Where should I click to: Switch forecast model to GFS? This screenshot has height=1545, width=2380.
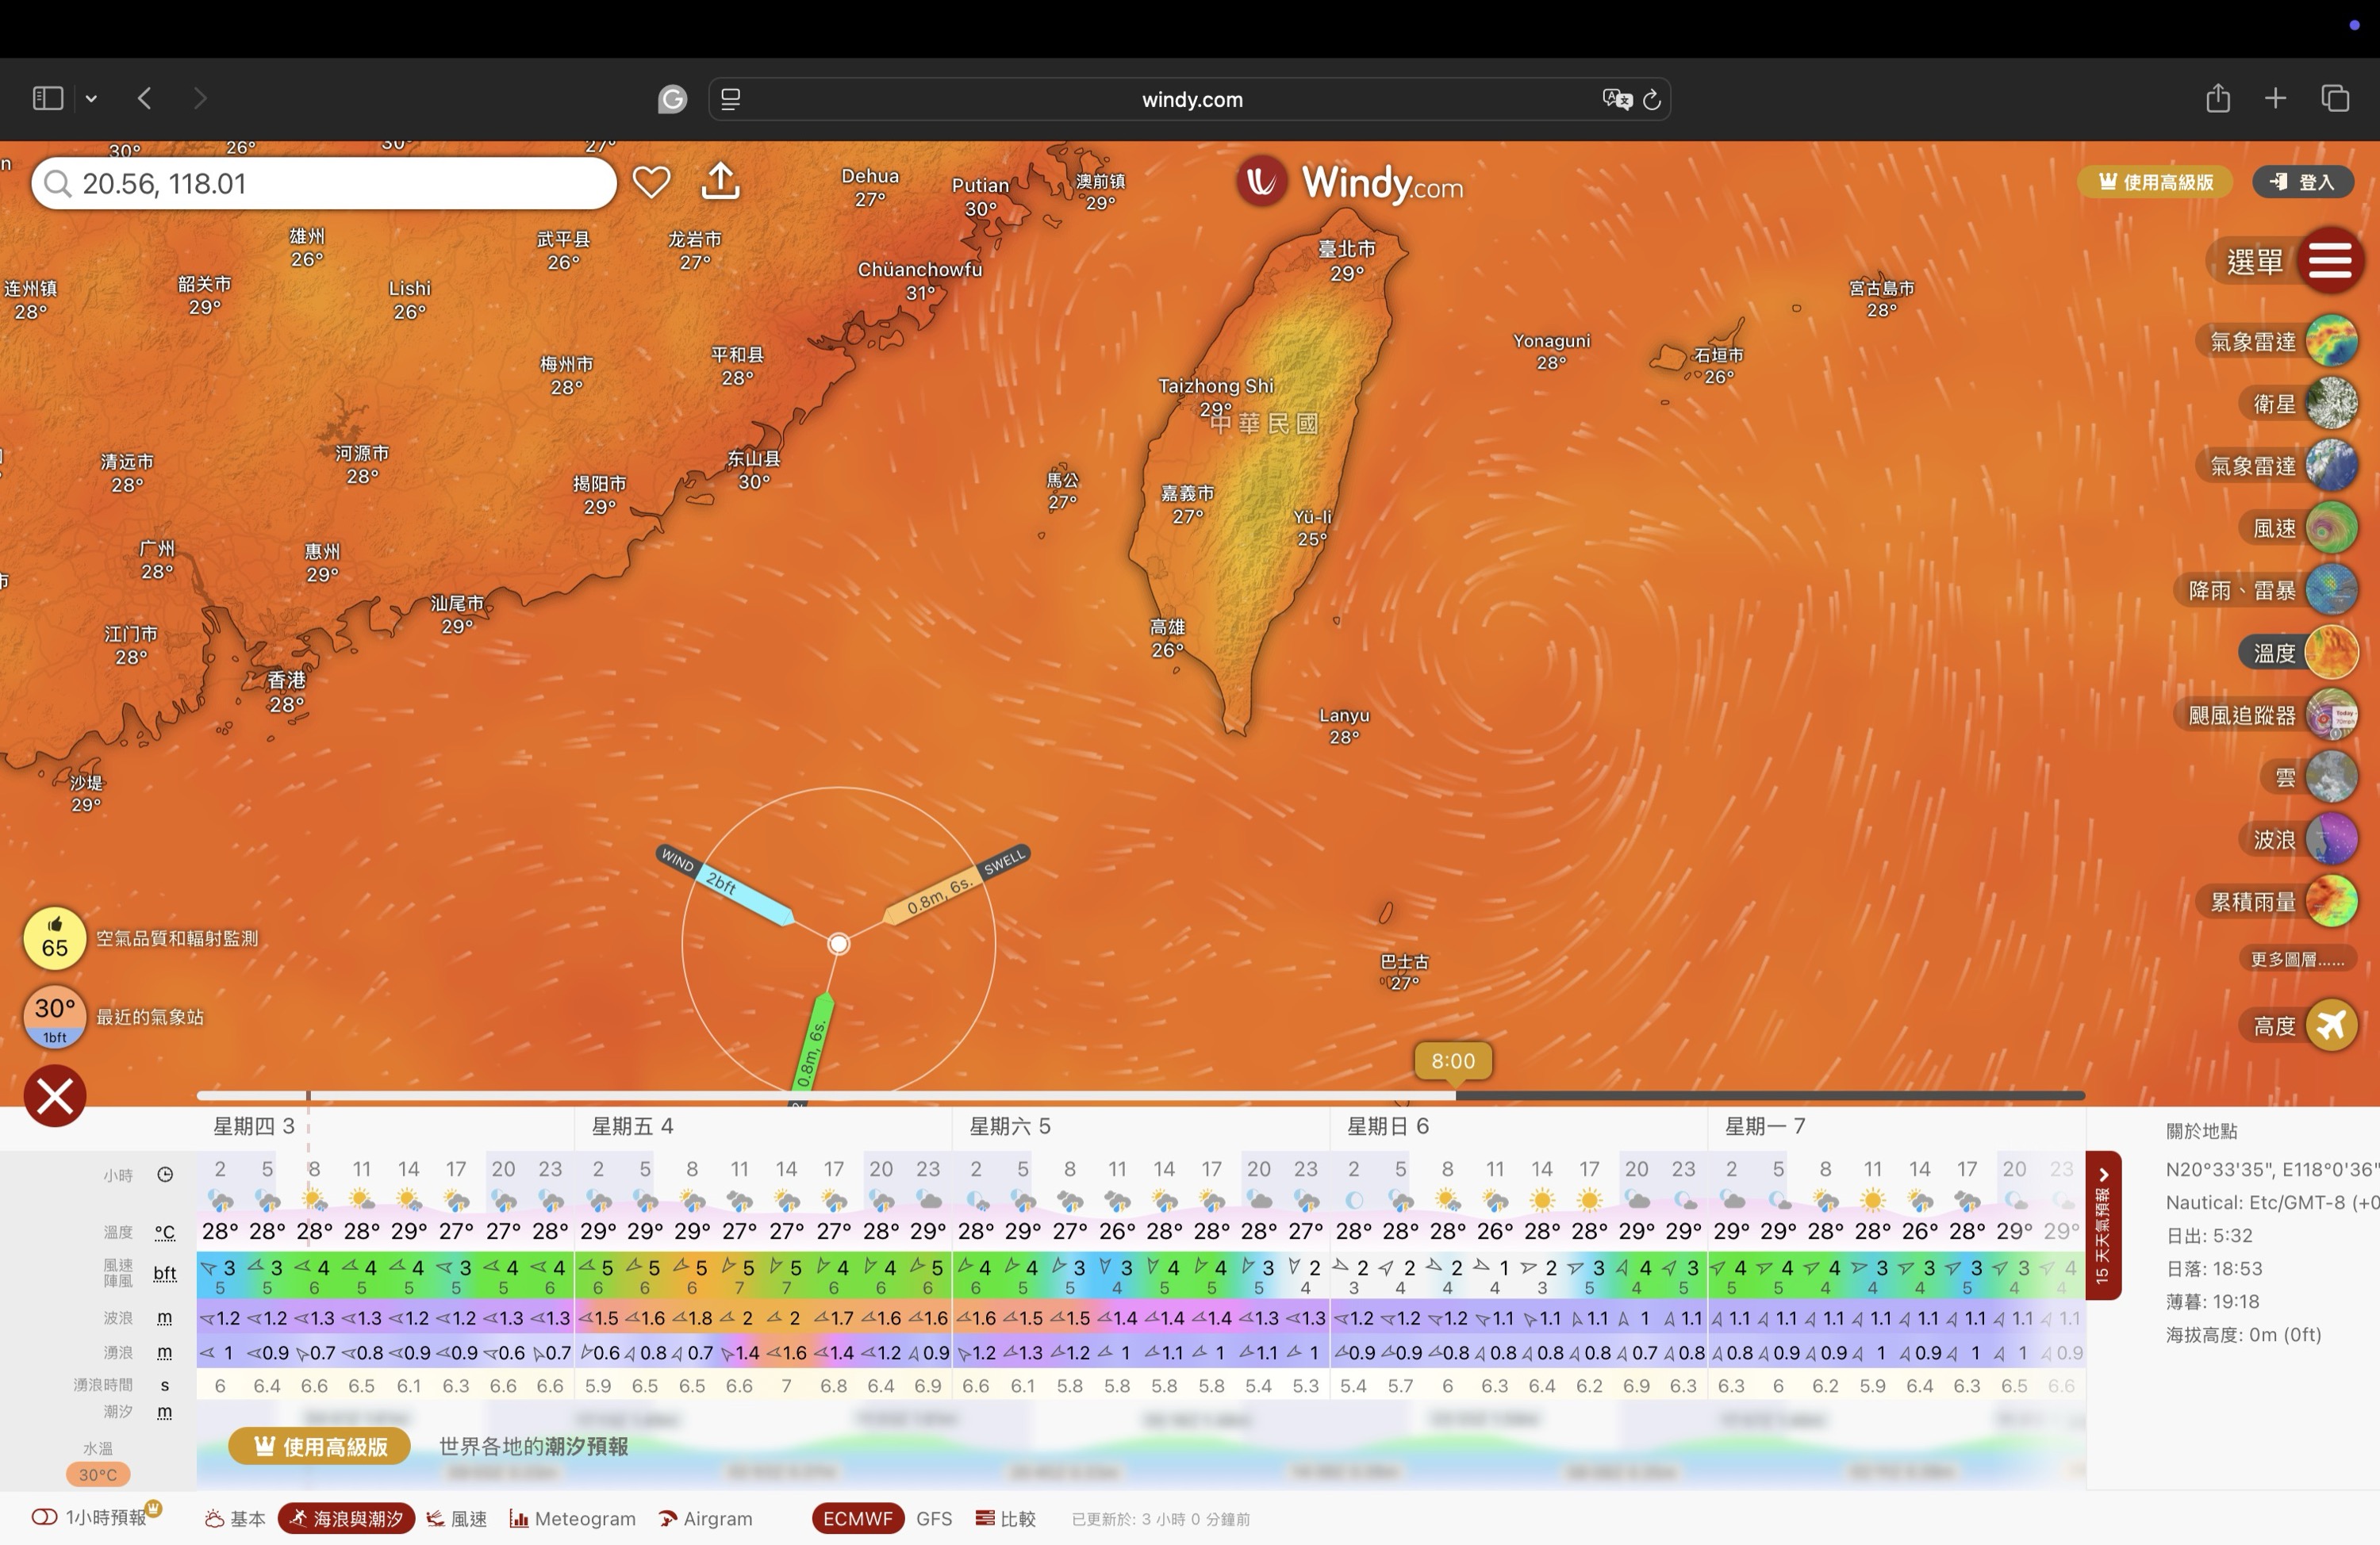(933, 1518)
